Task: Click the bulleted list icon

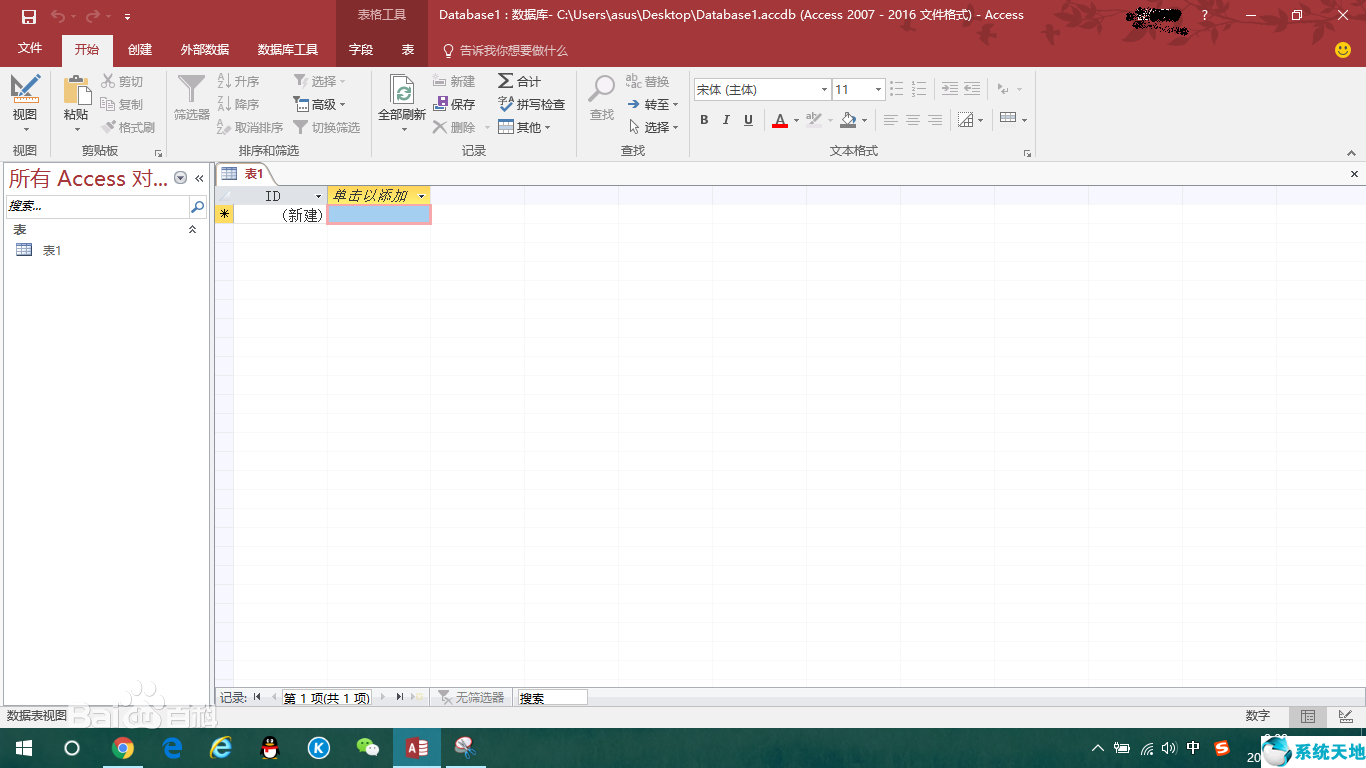Action: pyautogui.click(x=896, y=89)
